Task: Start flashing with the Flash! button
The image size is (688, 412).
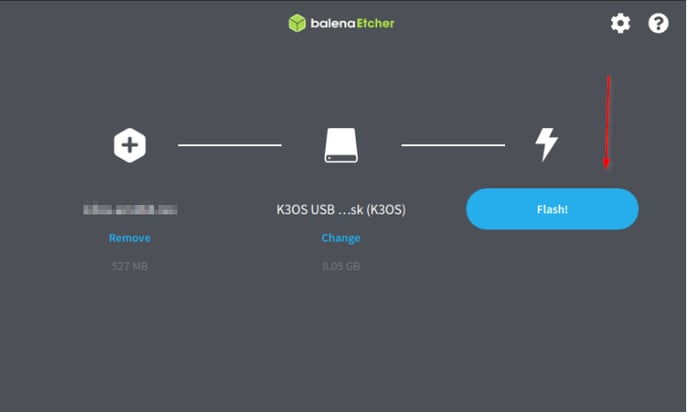Action: (x=552, y=209)
